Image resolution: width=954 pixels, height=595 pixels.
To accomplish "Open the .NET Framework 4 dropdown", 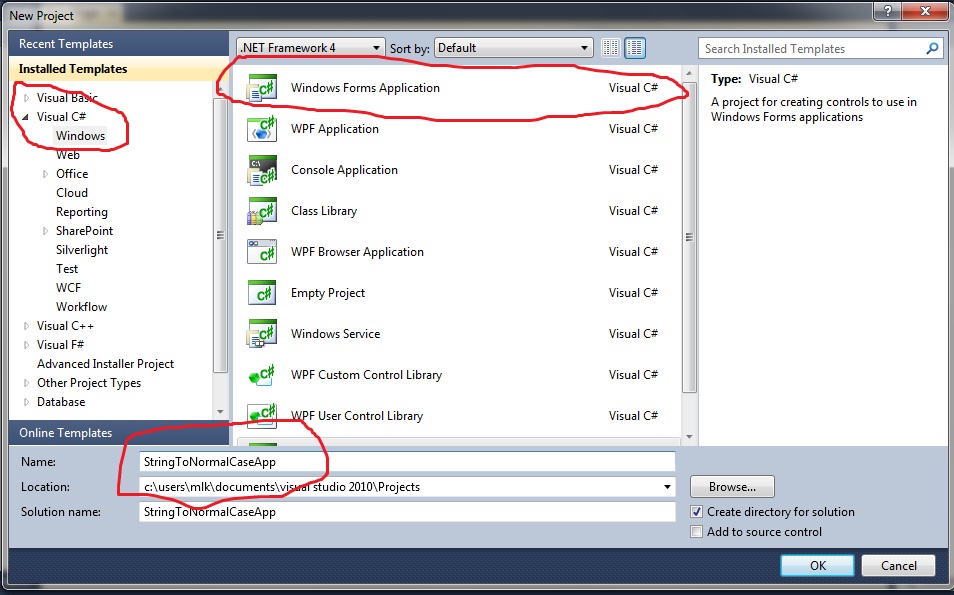I will pos(310,47).
